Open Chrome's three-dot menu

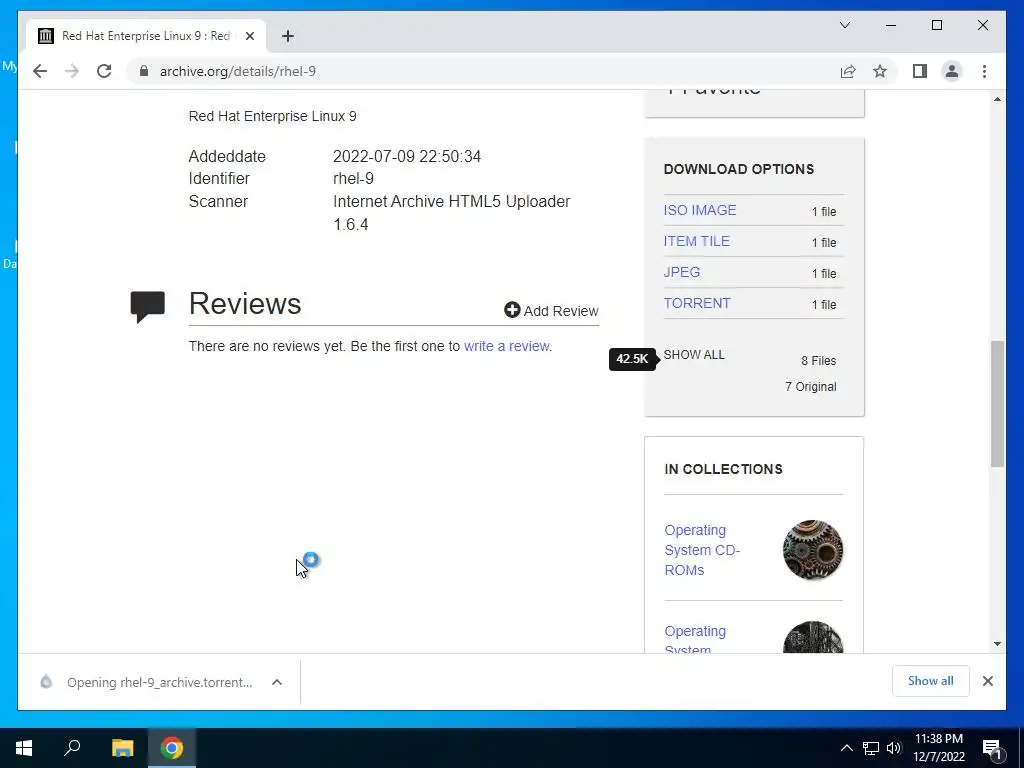point(984,71)
